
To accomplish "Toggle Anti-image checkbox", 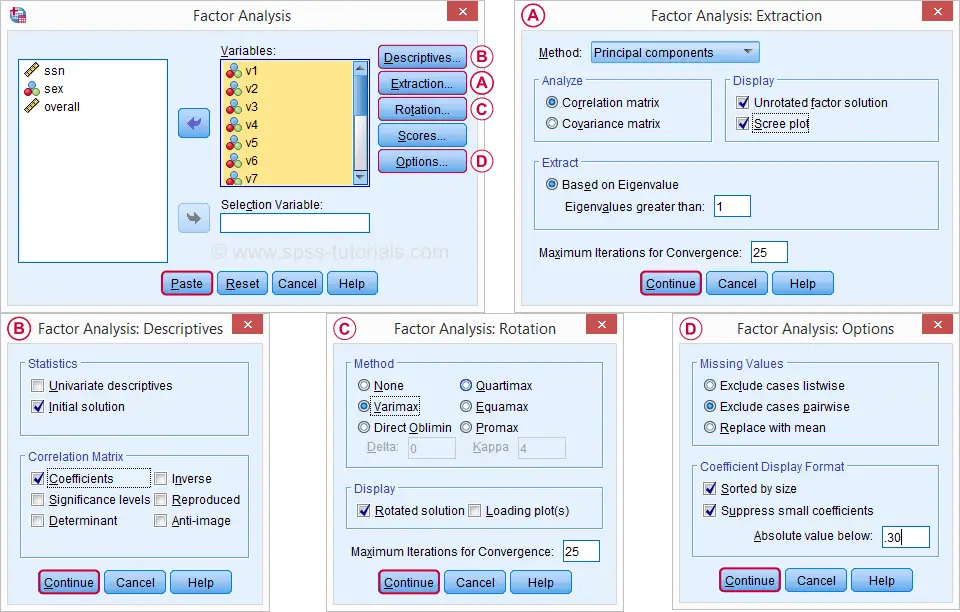I will tap(160, 520).
